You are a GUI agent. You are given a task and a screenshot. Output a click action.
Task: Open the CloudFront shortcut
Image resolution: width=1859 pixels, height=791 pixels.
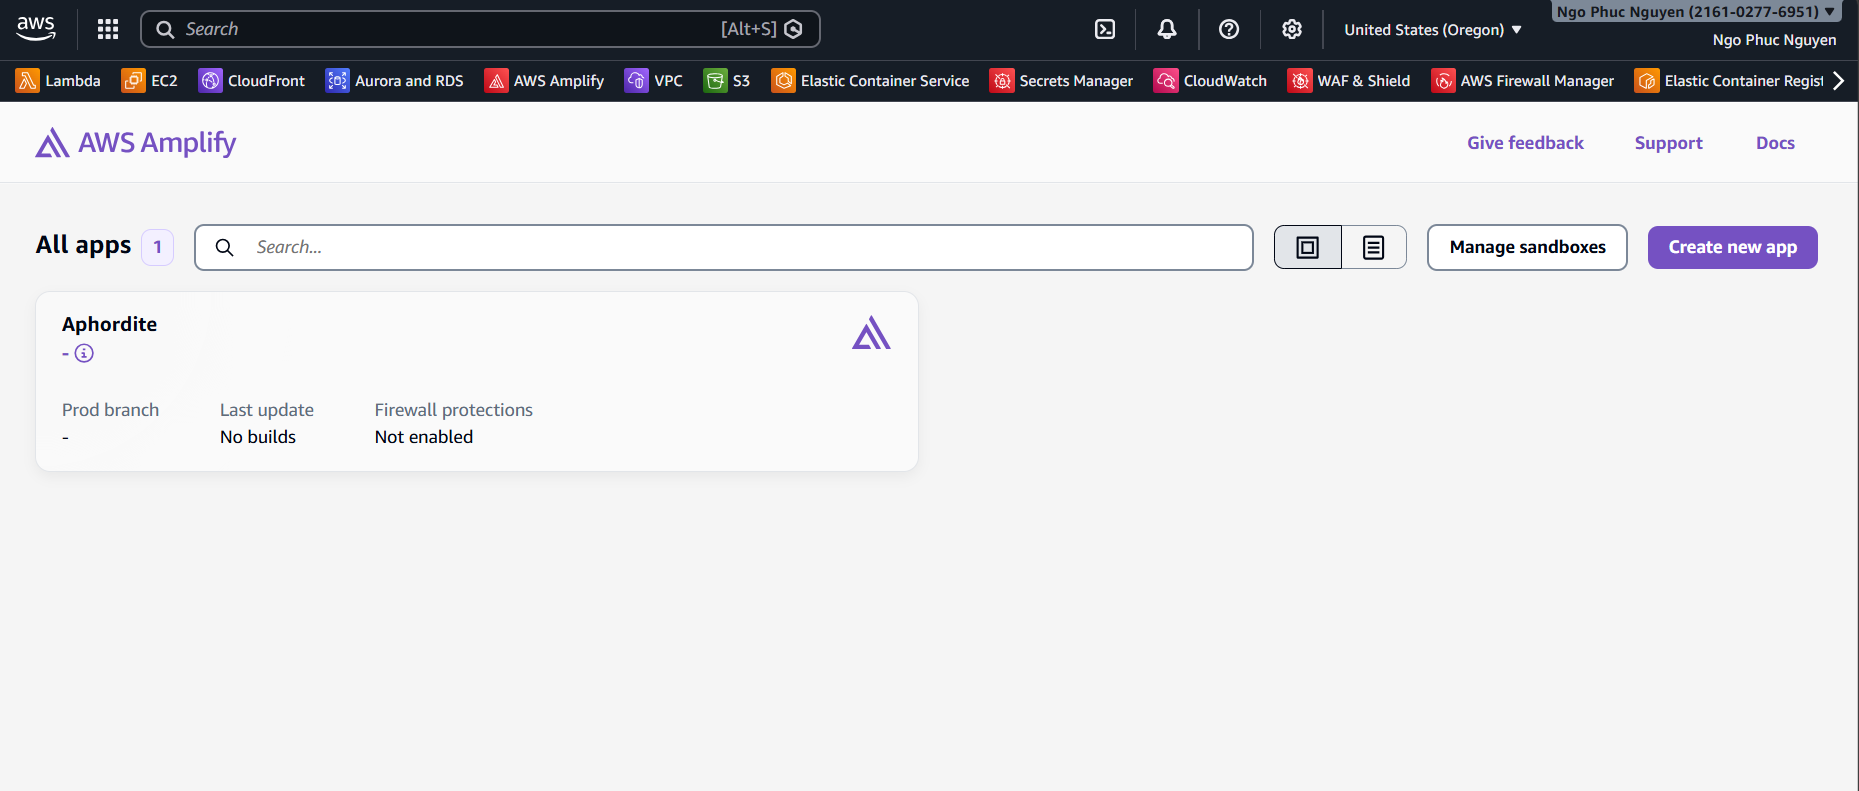(252, 81)
